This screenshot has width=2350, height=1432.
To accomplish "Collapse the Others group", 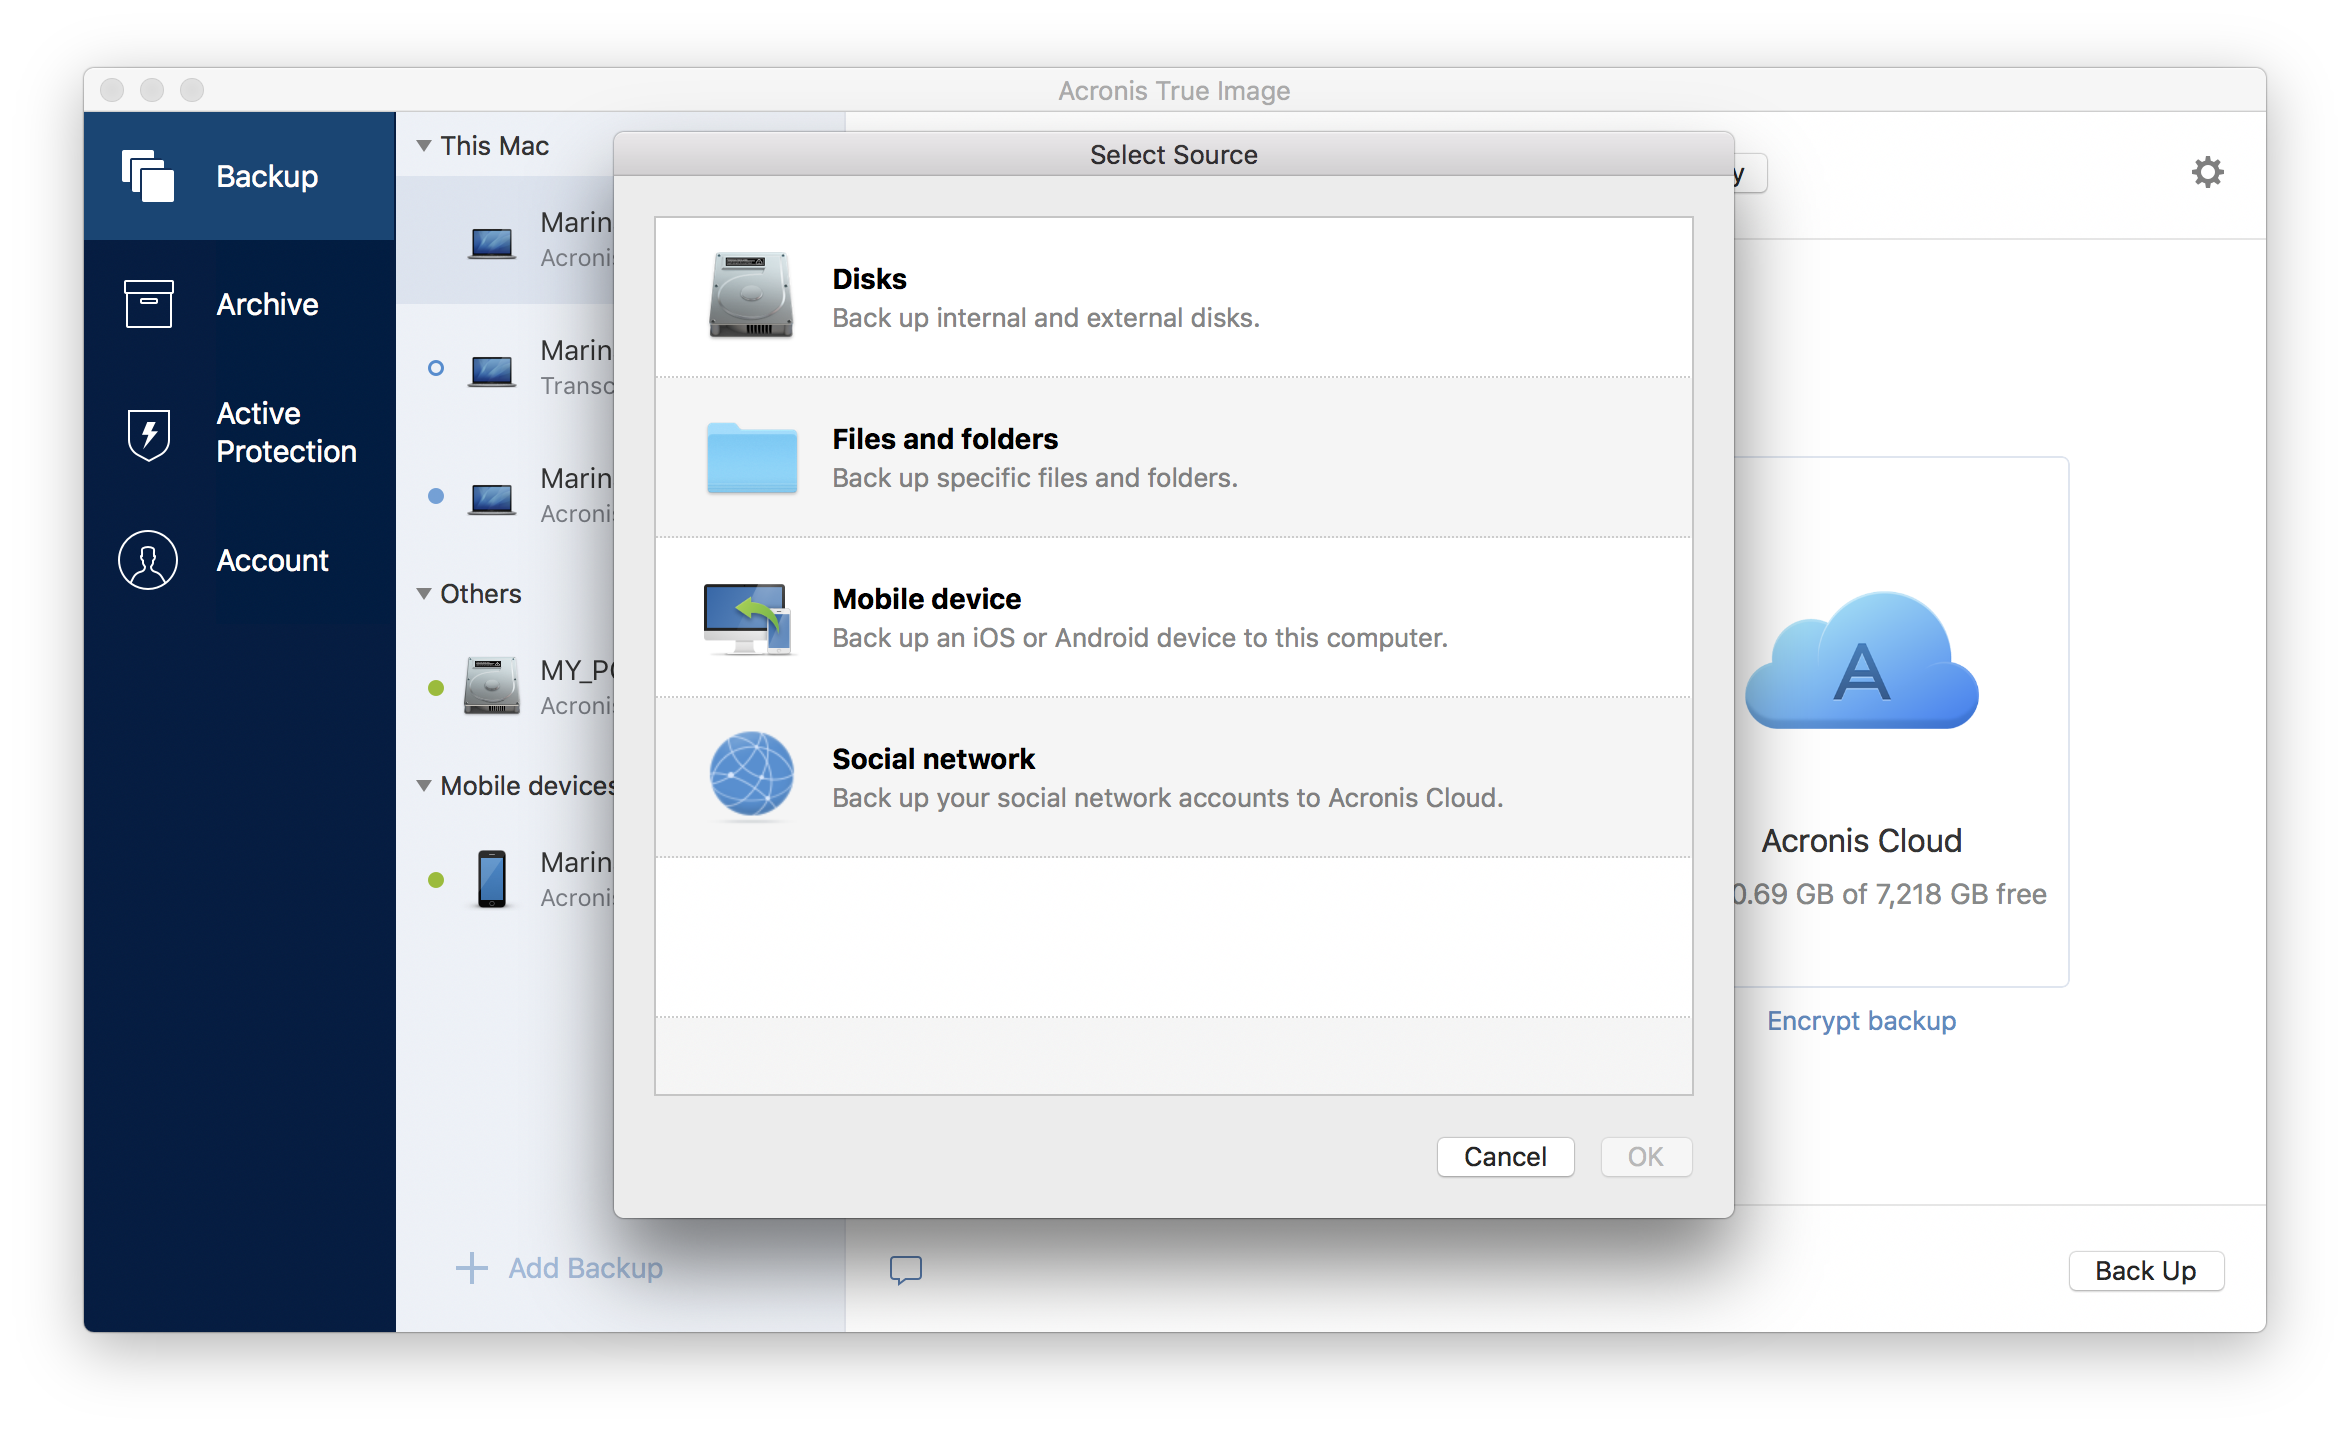I will pos(424,594).
